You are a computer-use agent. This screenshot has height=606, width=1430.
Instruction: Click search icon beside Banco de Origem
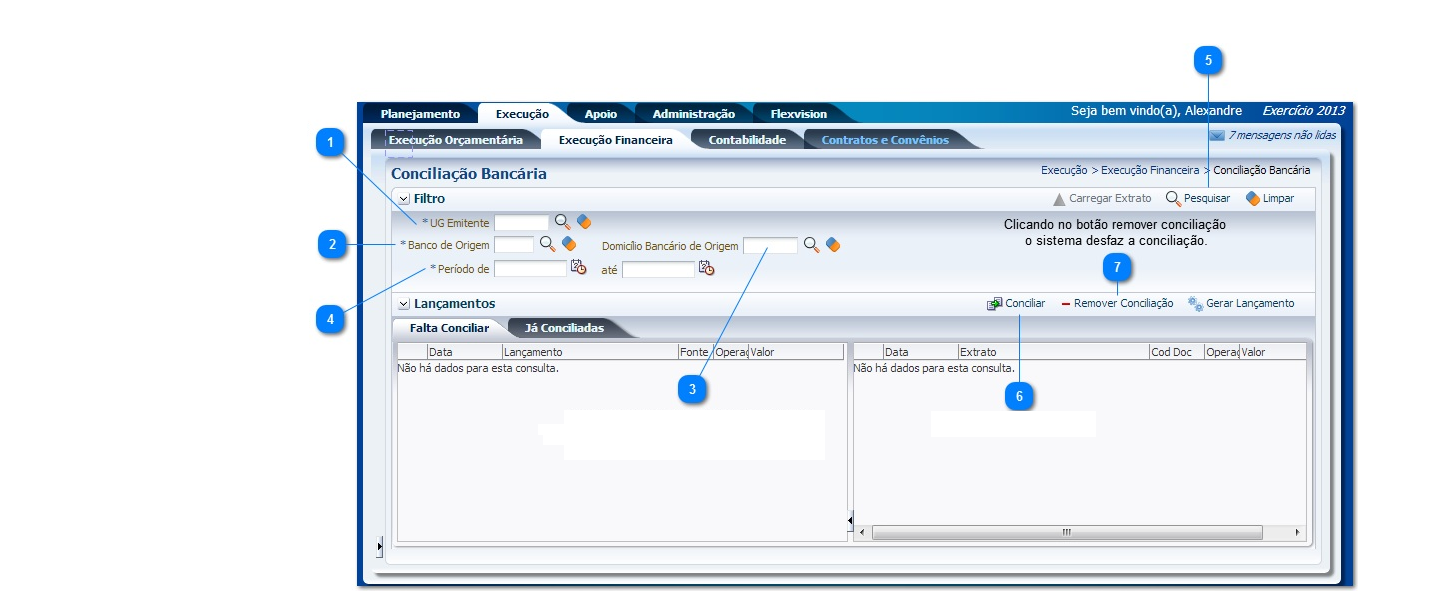(x=547, y=243)
